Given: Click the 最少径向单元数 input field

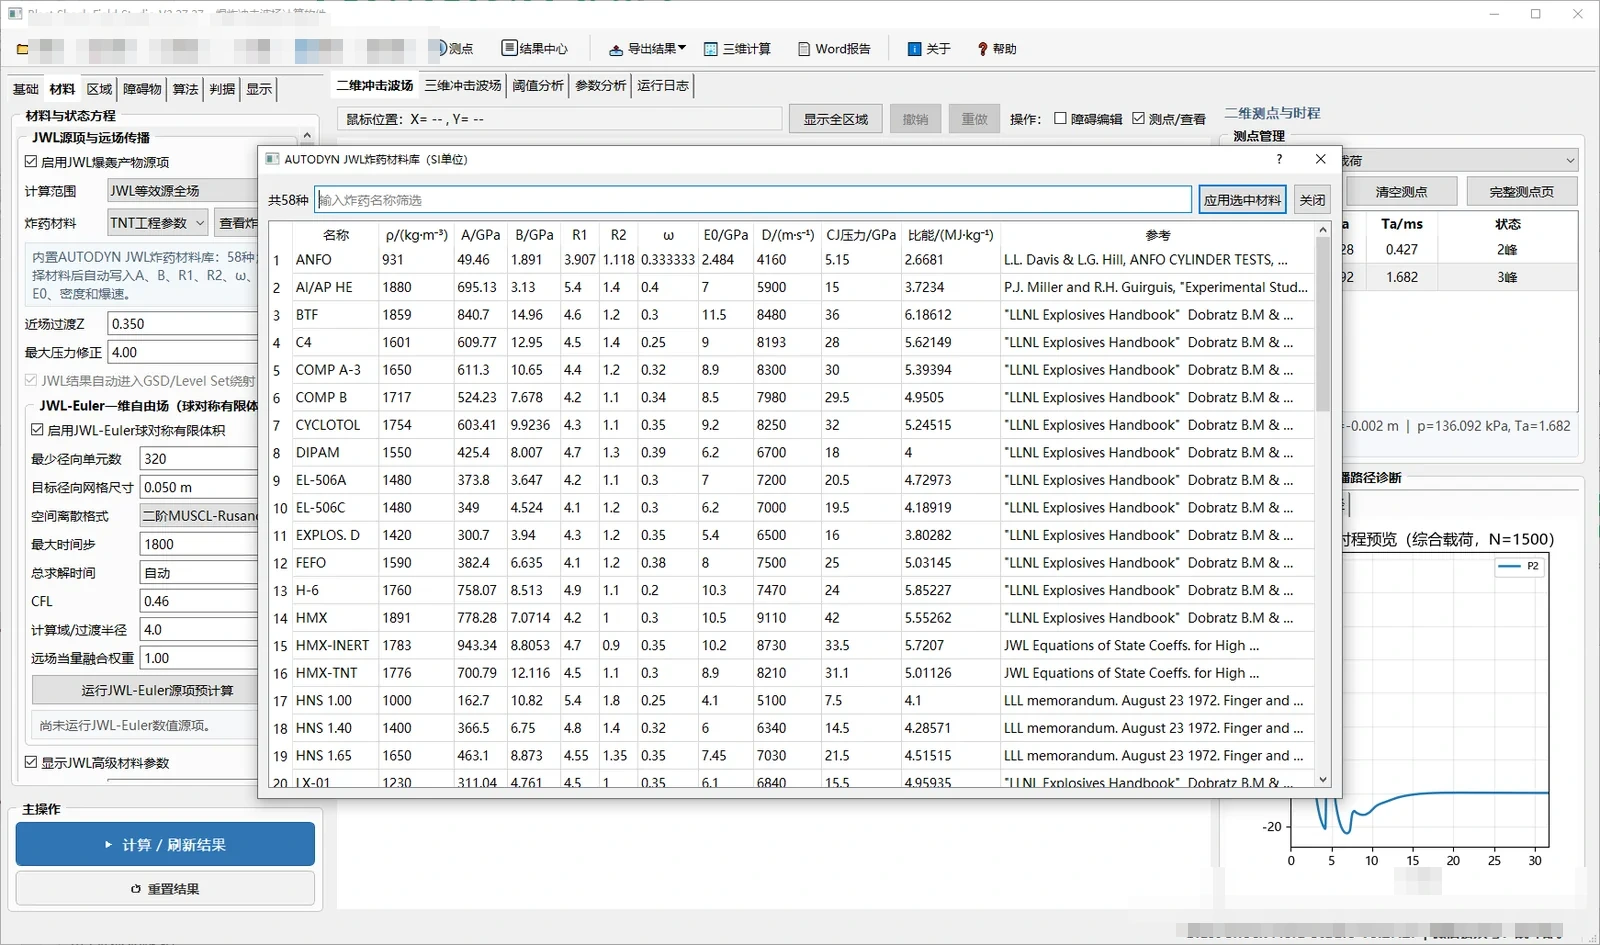Looking at the screenshot, I should pyautogui.click(x=198, y=459).
